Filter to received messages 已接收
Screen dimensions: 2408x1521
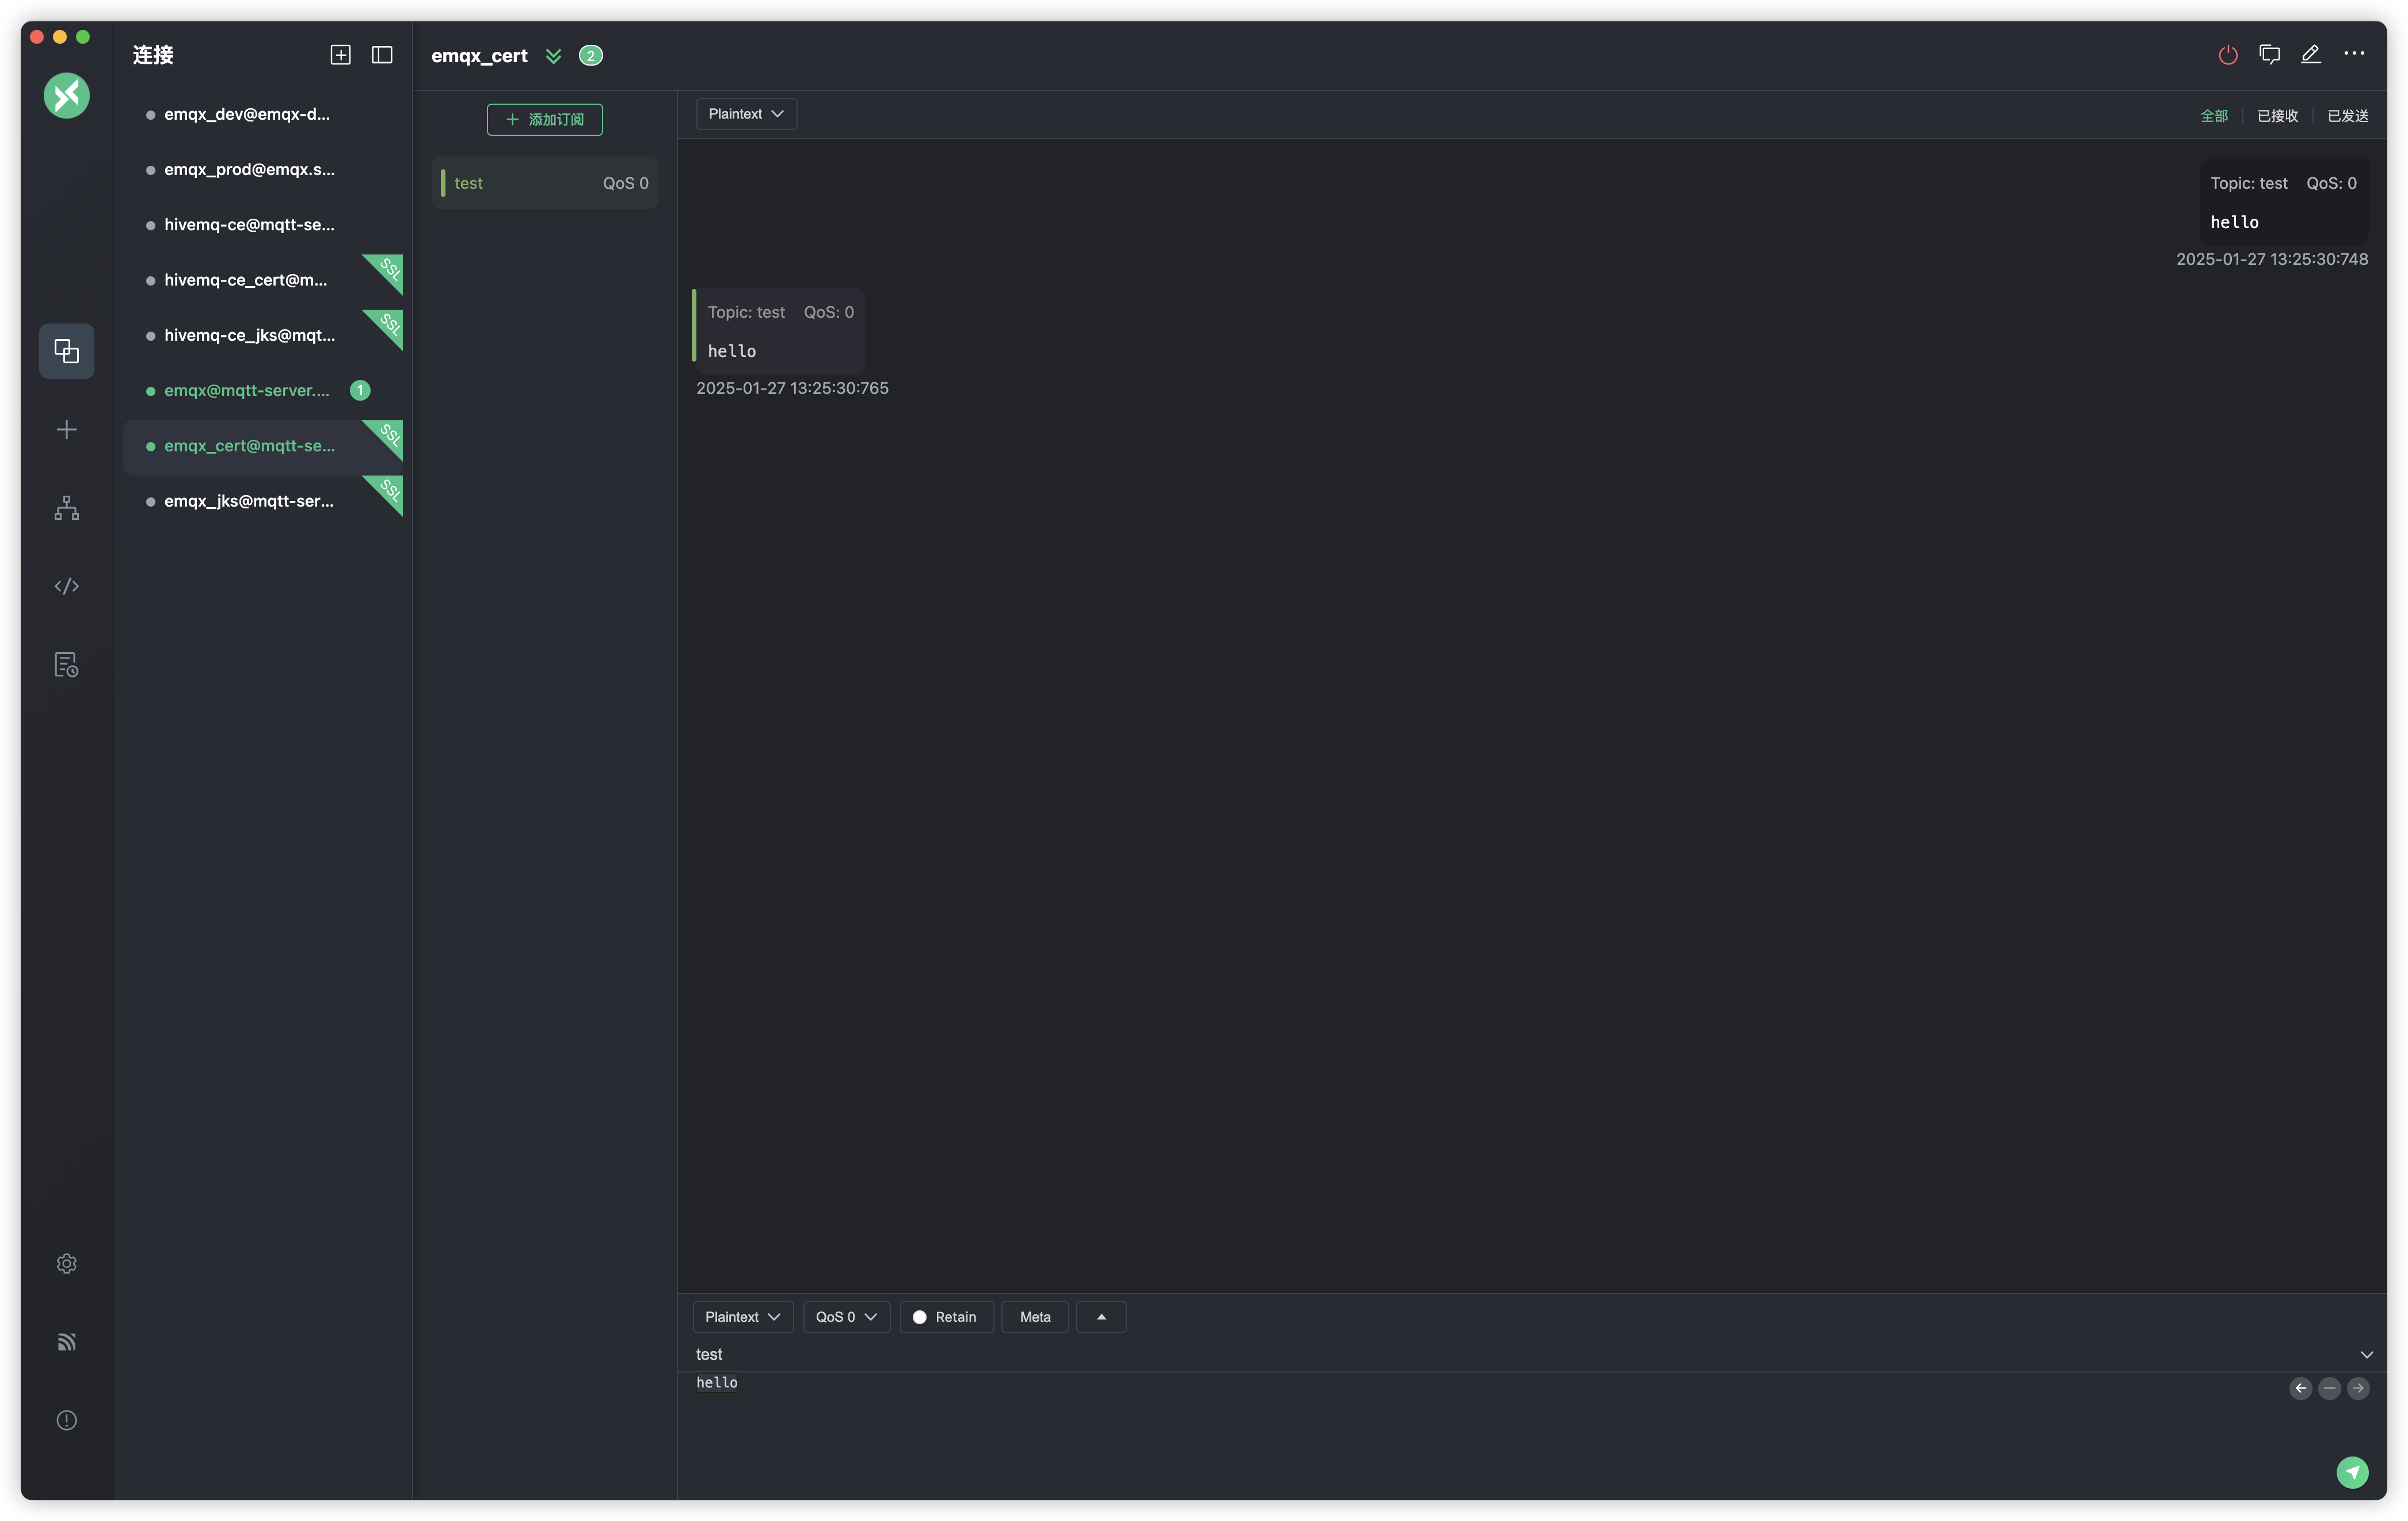tap(2277, 116)
